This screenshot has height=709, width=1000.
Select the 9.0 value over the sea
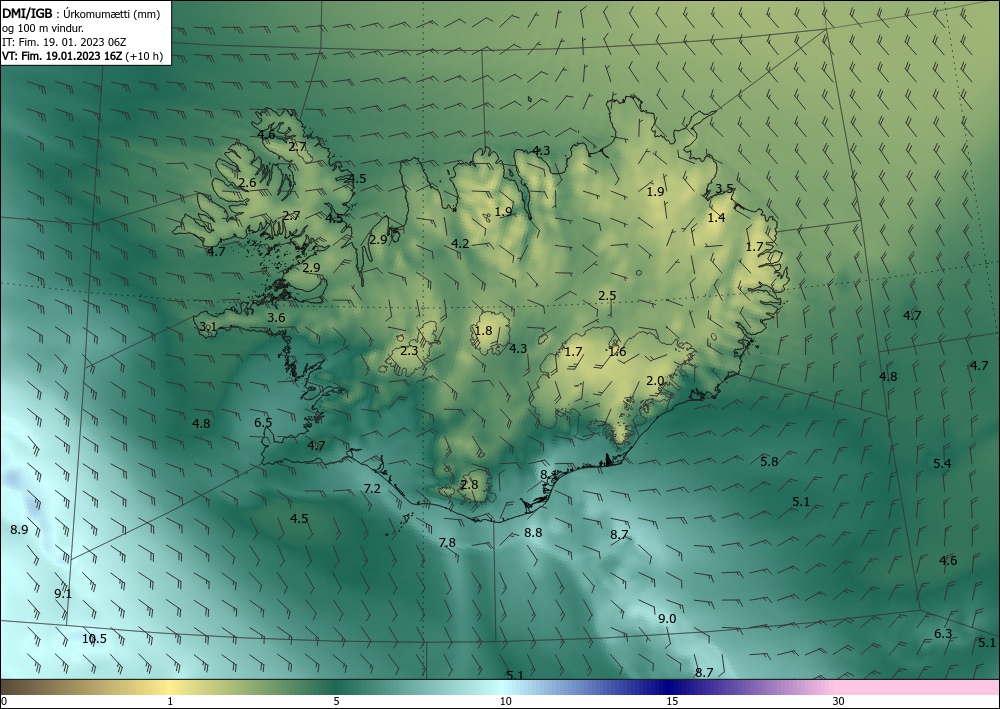tap(667, 618)
